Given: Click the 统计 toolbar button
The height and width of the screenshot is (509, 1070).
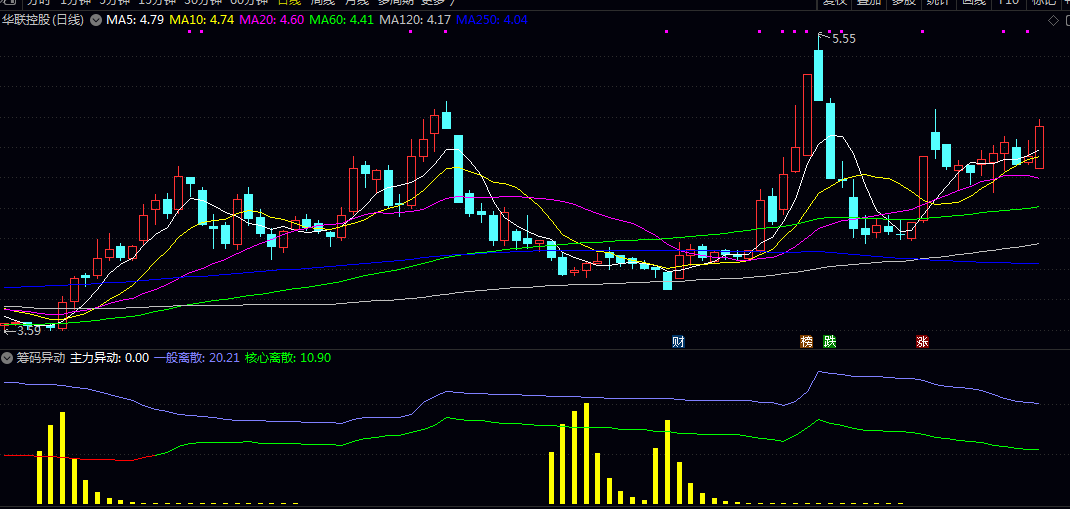Looking at the screenshot, I should [940, 3].
